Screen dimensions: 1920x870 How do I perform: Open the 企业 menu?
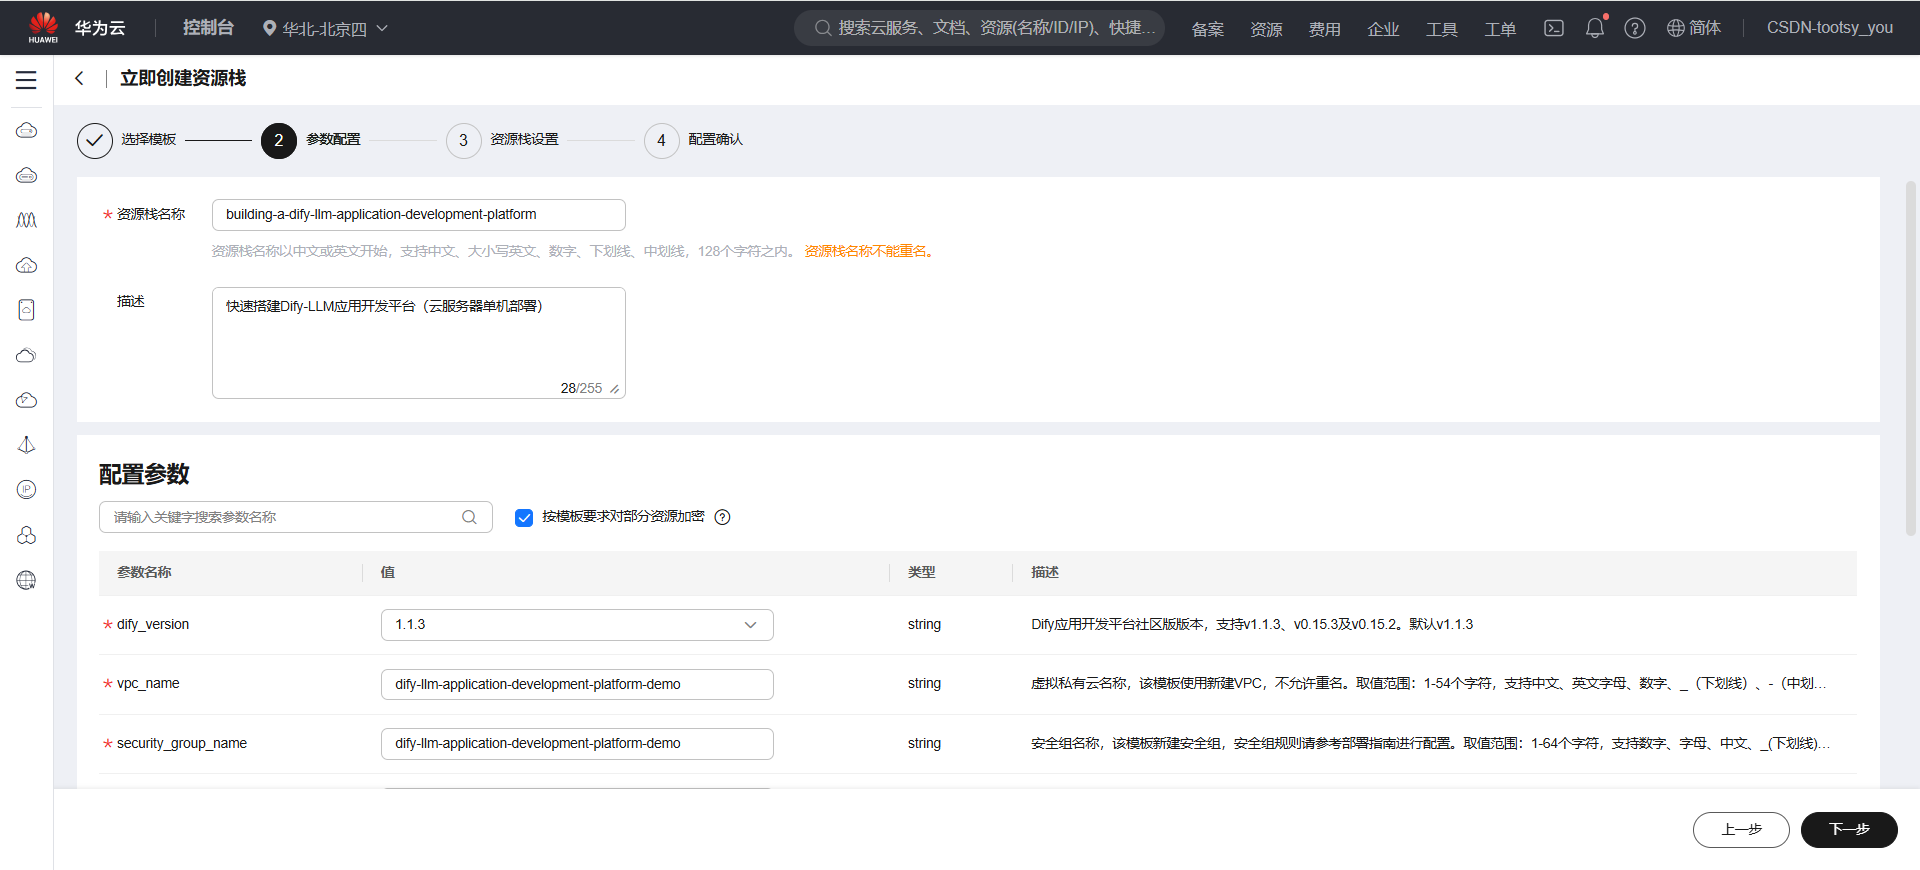1383,29
